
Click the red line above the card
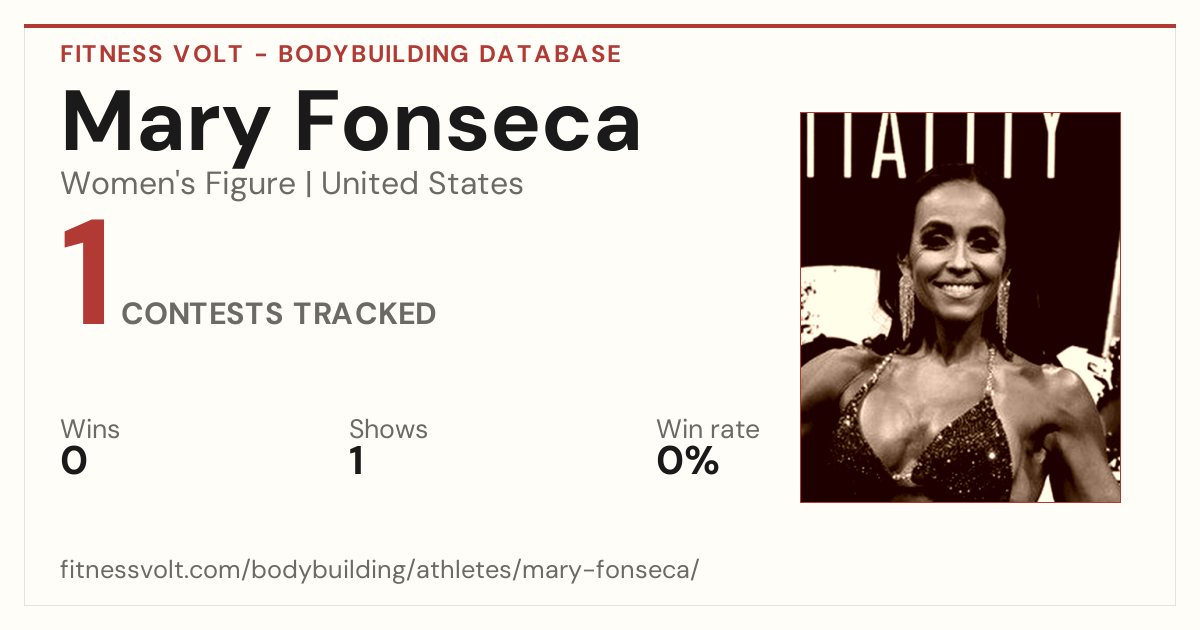click(x=600, y=27)
